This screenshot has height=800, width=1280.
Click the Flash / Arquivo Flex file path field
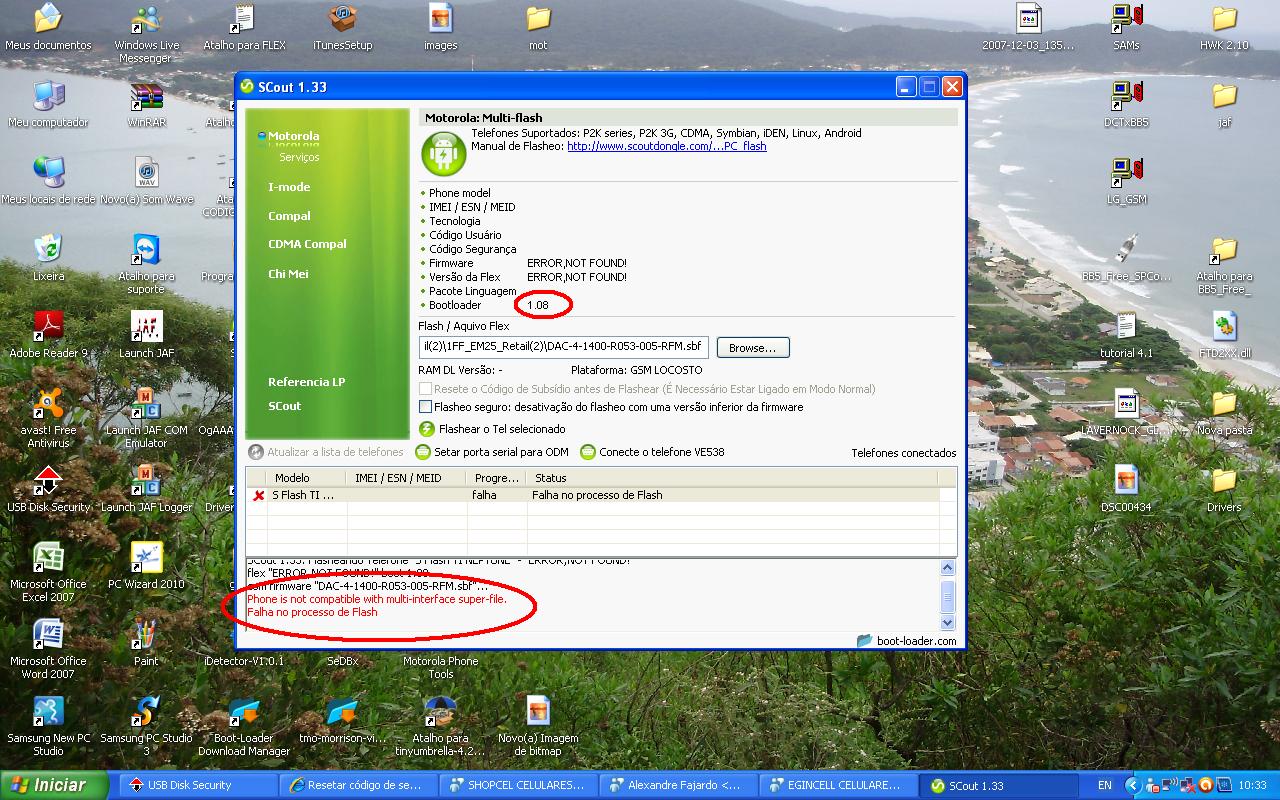[x=564, y=347]
